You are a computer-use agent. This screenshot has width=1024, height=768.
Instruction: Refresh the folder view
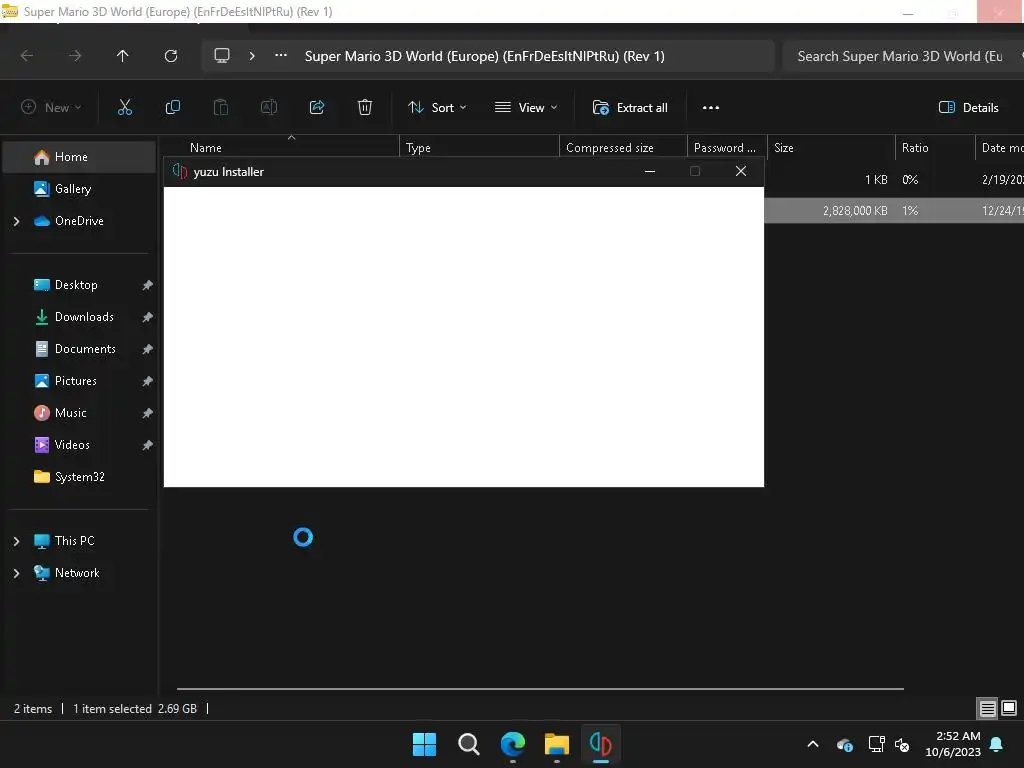171,56
